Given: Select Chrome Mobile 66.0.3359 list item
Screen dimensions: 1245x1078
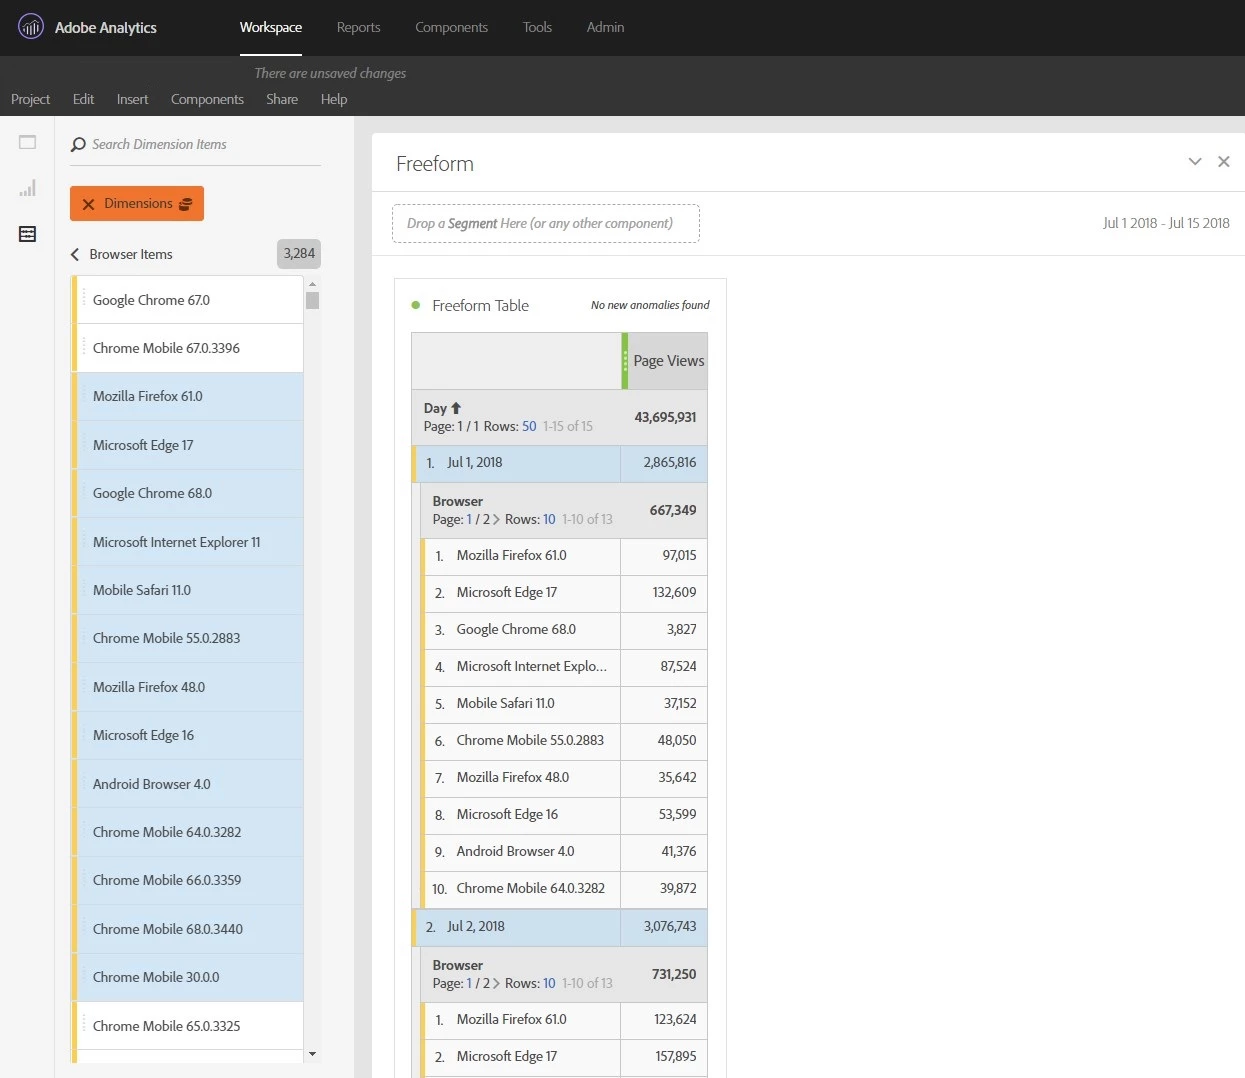Looking at the screenshot, I should 187,880.
